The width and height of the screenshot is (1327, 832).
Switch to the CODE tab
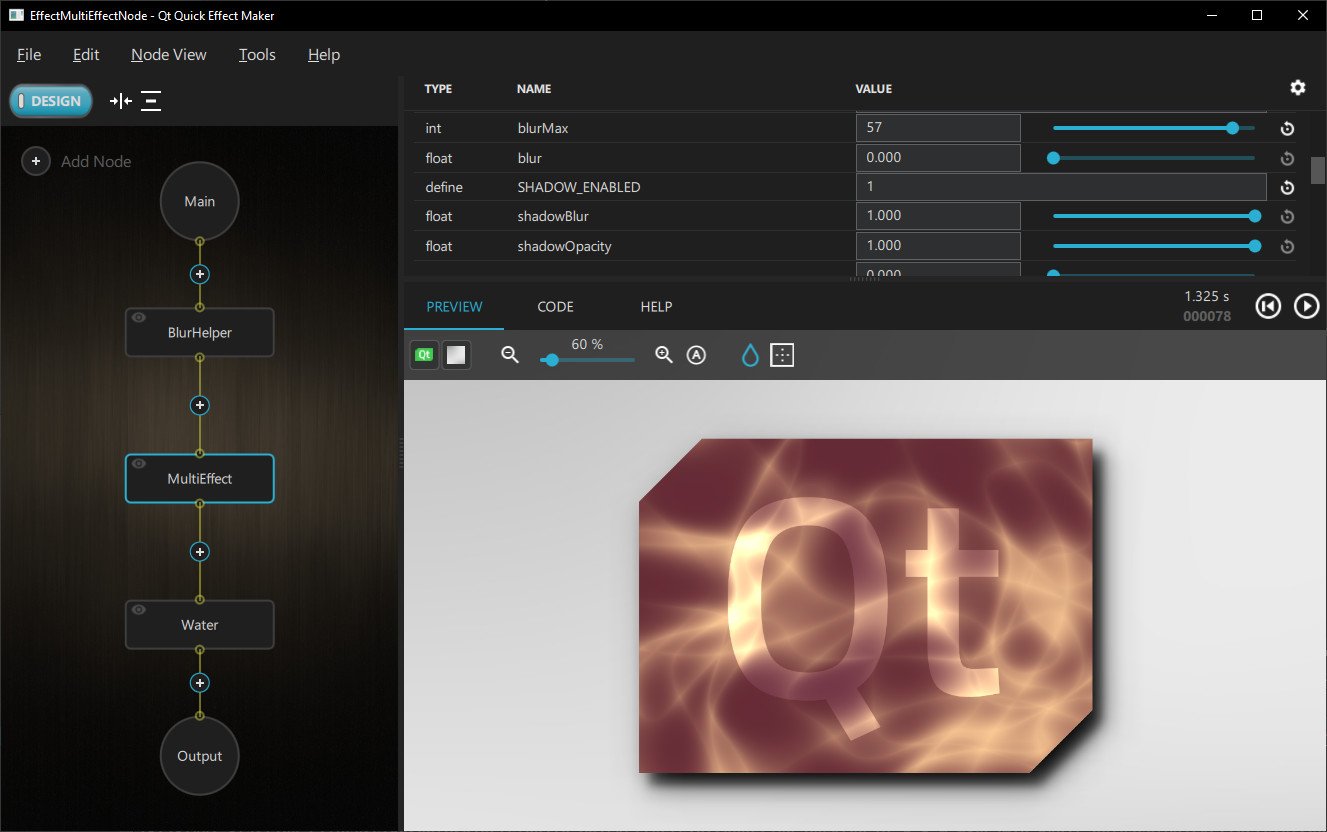556,306
